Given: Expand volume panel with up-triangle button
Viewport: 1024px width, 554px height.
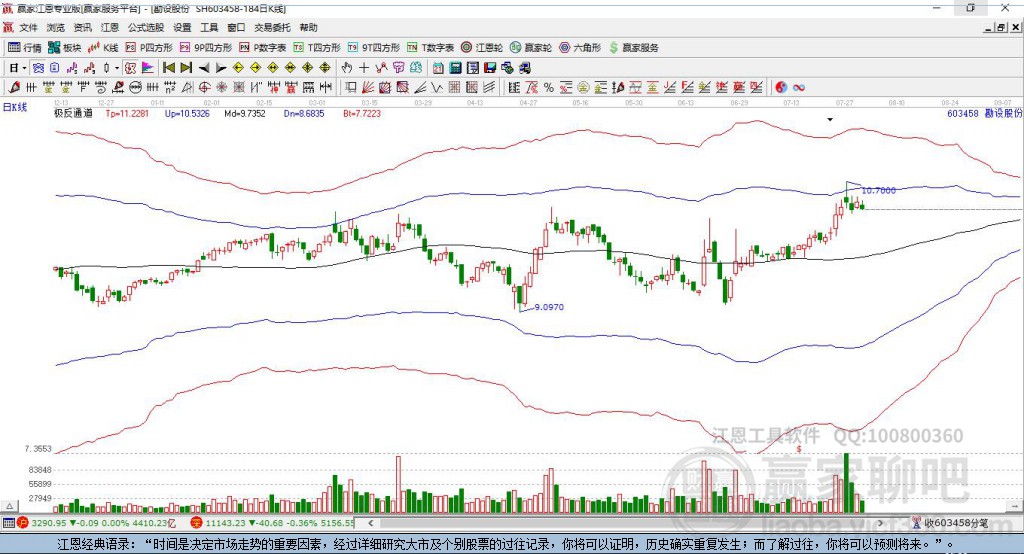Looking at the screenshot, I should (x=9, y=506).
